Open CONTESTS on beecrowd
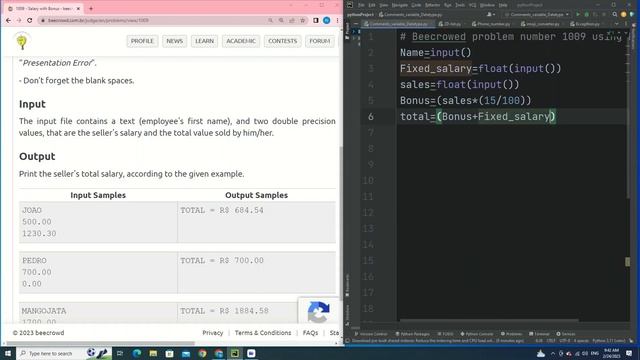 [x=282, y=41]
